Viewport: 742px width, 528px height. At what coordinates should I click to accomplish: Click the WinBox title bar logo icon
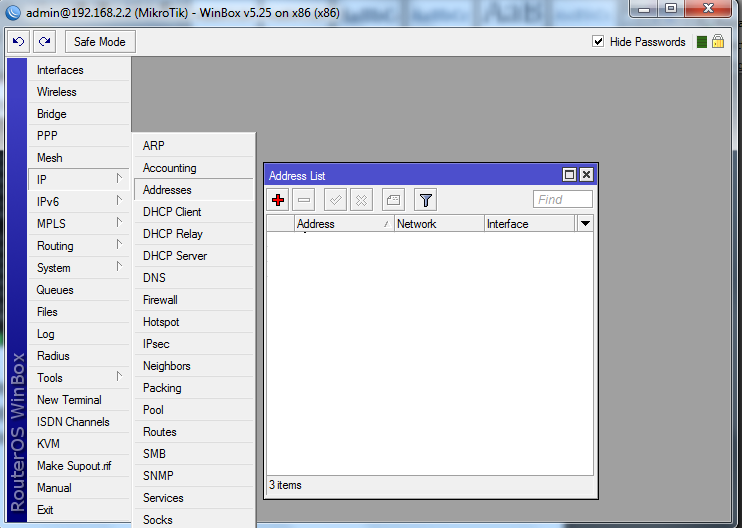[x=13, y=12]
